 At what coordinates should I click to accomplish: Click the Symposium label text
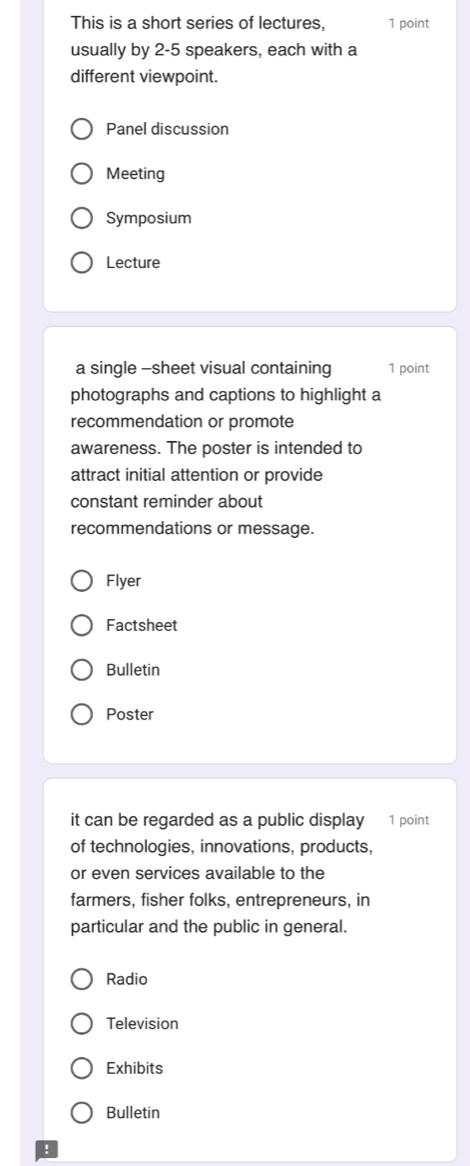tap(149, 219)
